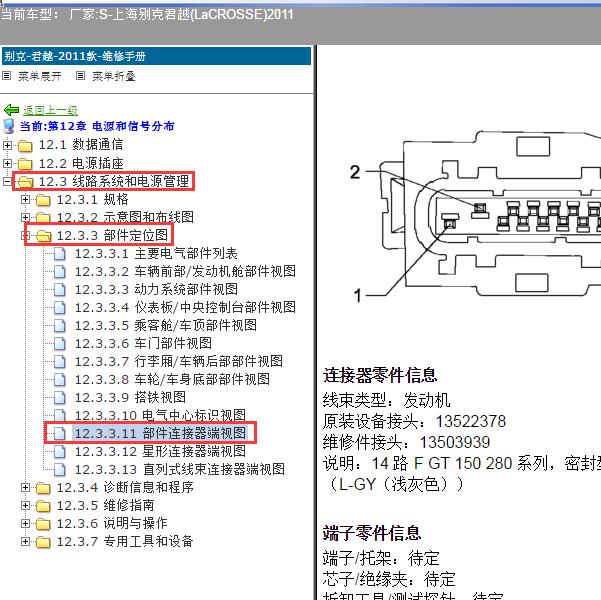Screen dimensions: 601x600
Task: Click page icon of 12.3.3.7 行李厢/车辆后部部件视图
Action: 59,362
